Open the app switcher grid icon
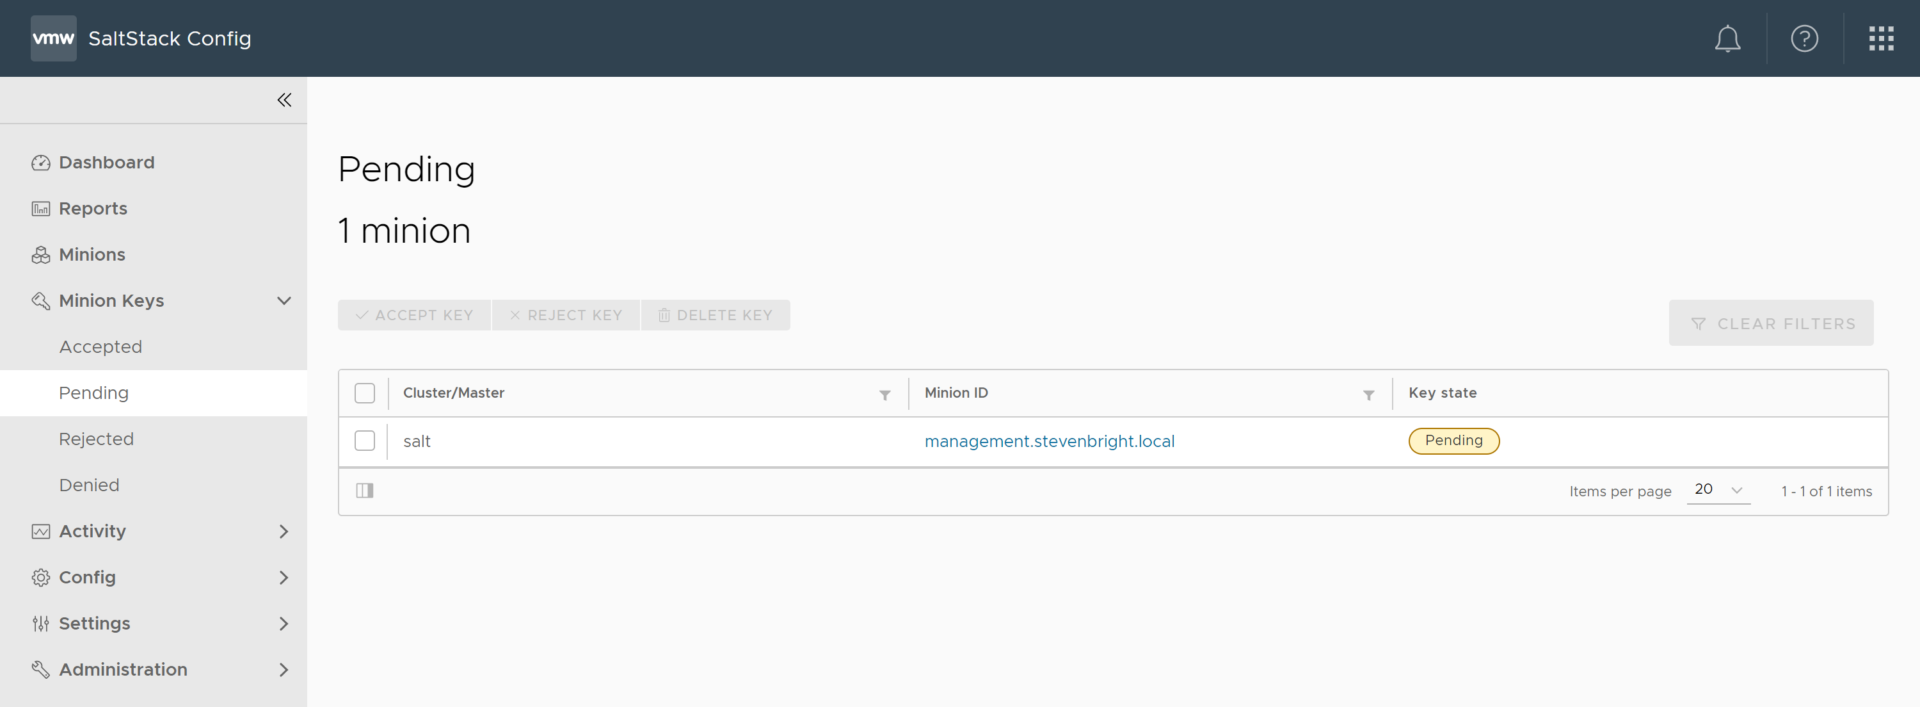The width and height of the screenshot is (1920, 707). (x=1881, y=39)
